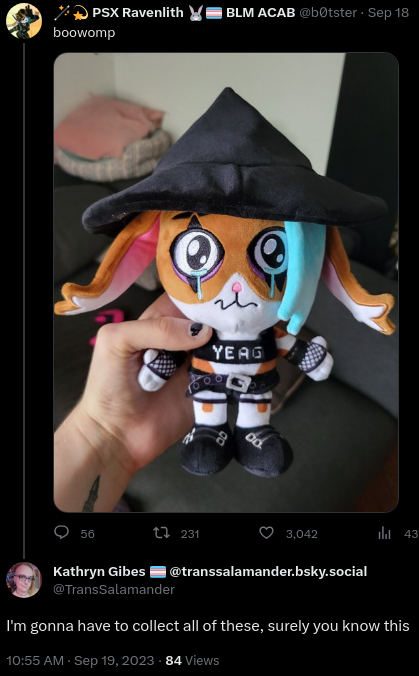The image size is (419, 676).
Task: Click the retweet arrows icon
Action: [x=162, y=533]
